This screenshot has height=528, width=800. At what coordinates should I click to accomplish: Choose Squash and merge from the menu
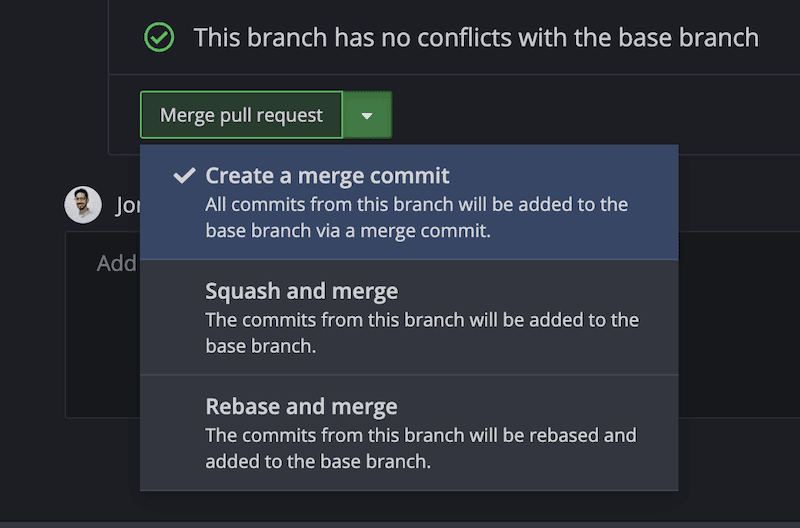[x=409, y=317]
